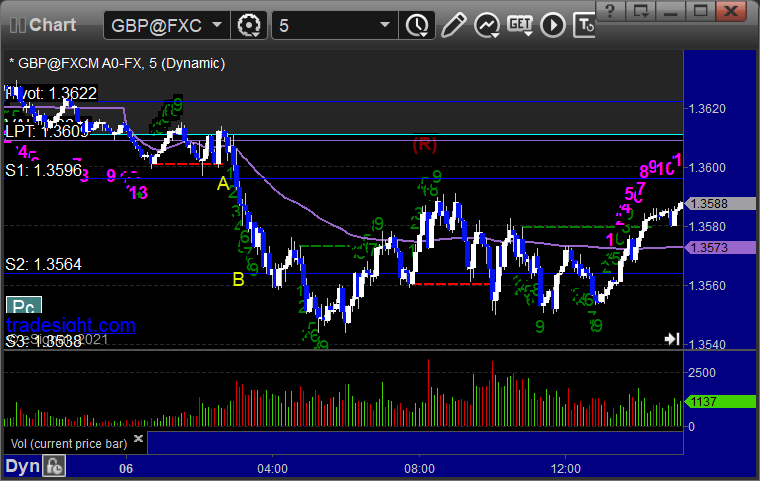Viewport: 760px width, 481px height.
Task: Click the 12:00 time axis label
Action: click(x=566, y=469)
